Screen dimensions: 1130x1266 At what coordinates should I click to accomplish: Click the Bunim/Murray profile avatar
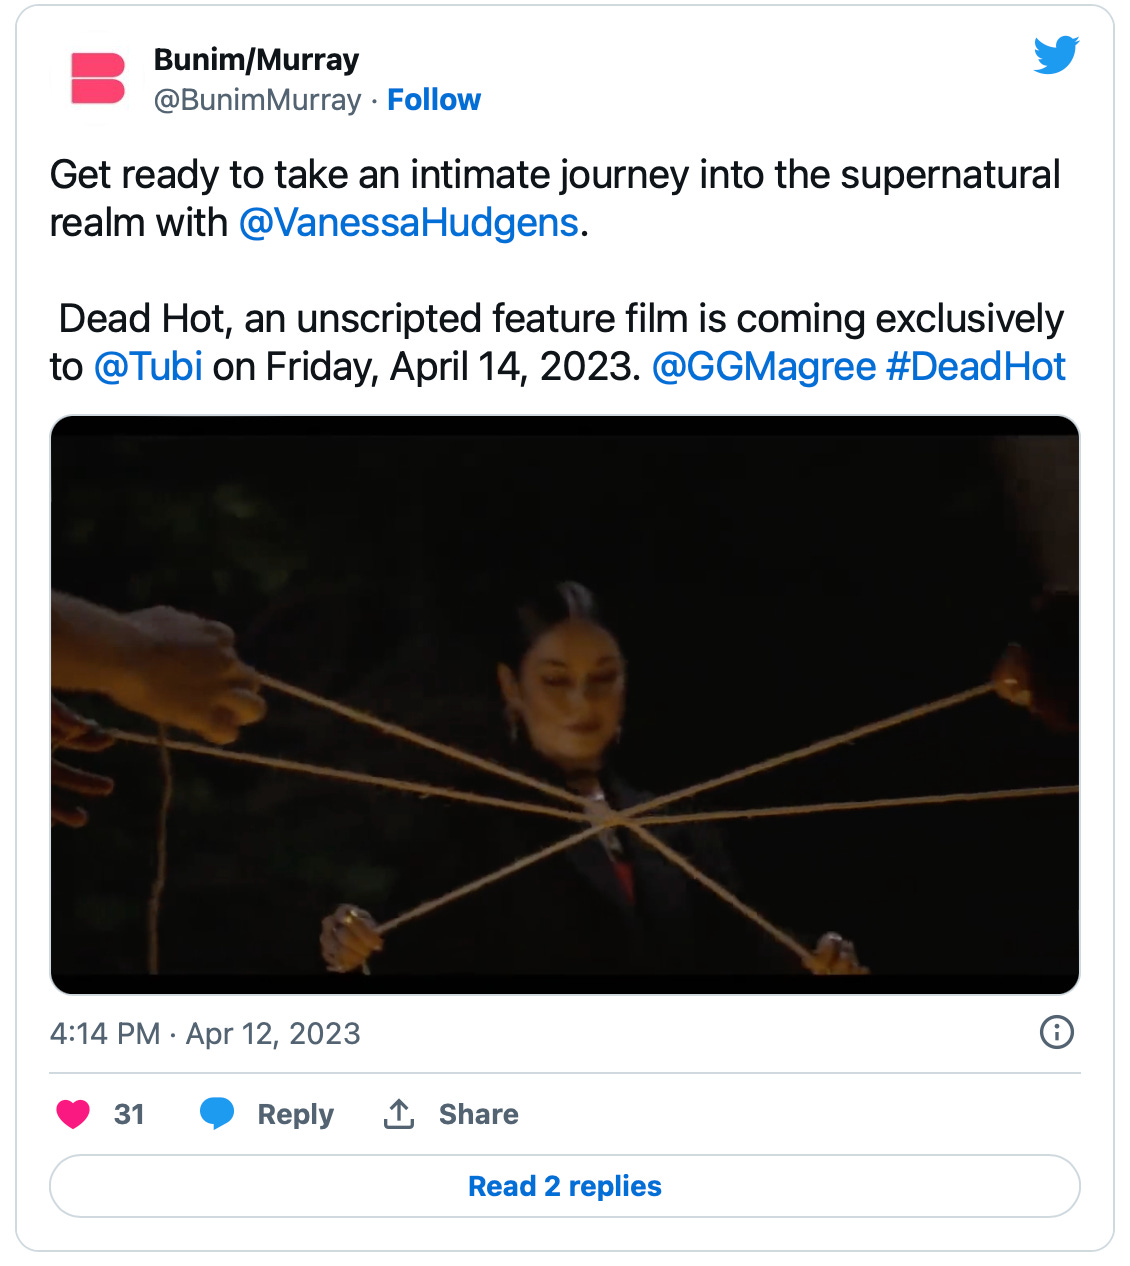point(98,78)
